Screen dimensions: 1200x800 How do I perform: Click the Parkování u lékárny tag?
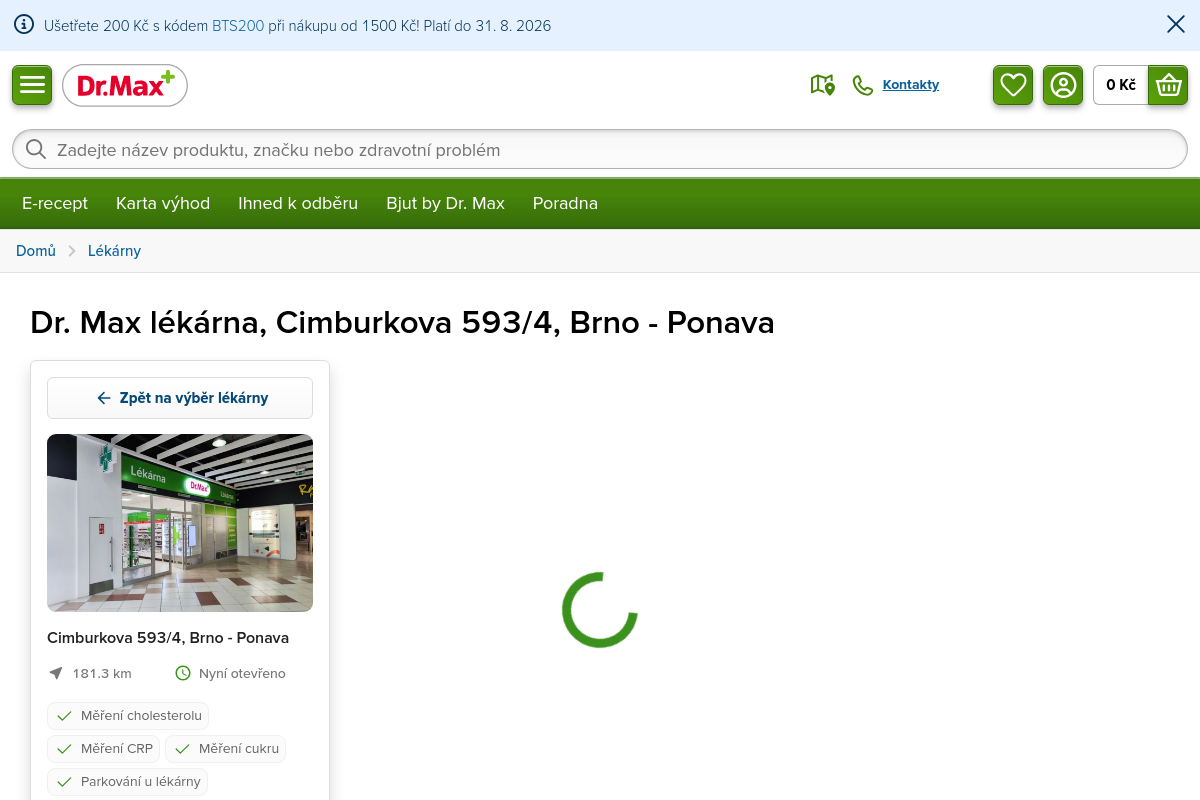click(x=128, y=782)
